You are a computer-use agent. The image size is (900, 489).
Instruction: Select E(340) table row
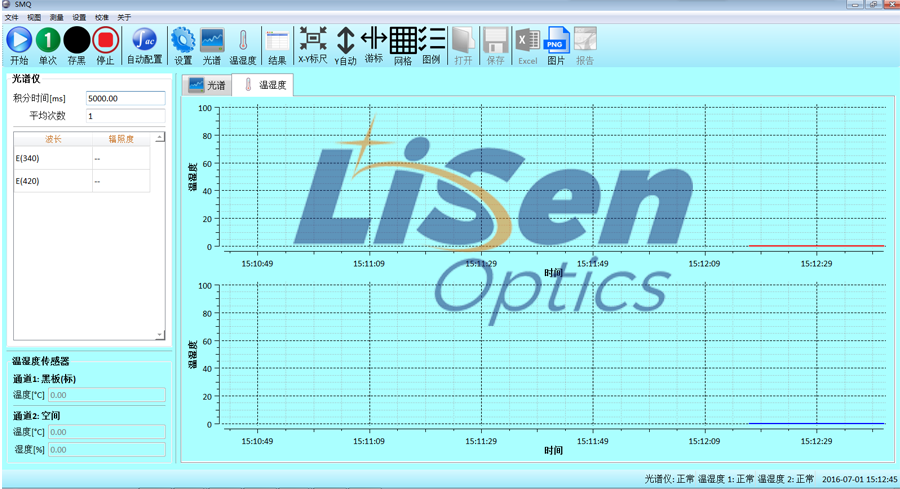pos(82,158)
